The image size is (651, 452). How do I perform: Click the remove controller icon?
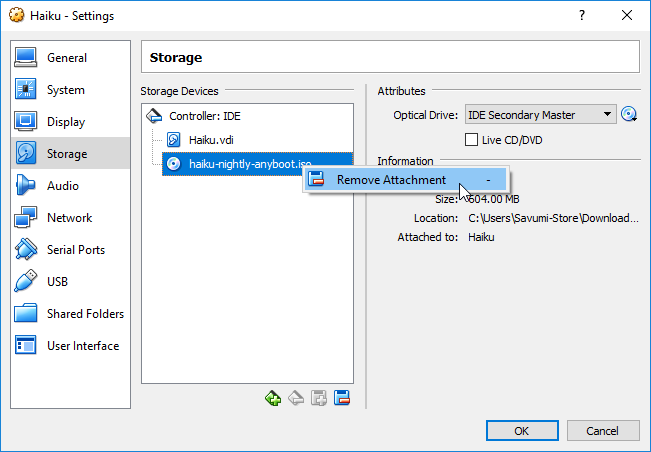pos(296,398)
